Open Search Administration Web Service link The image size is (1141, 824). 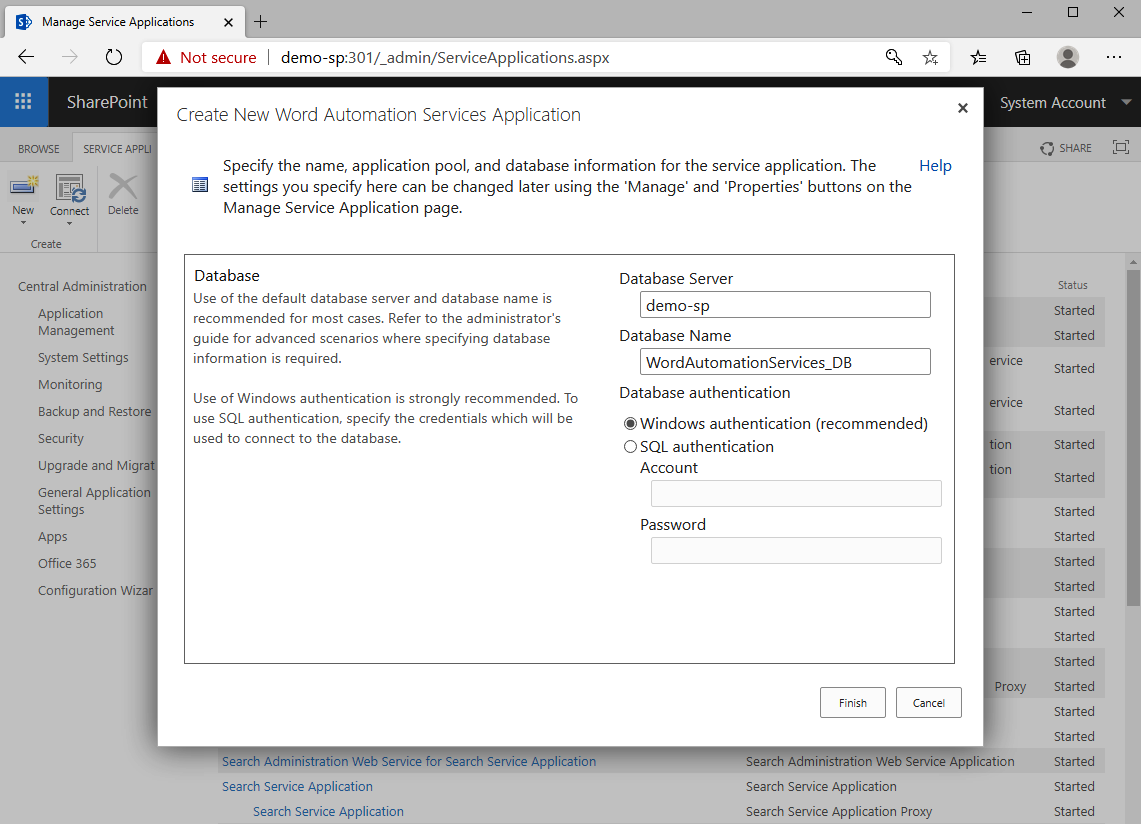click(409, 761)
